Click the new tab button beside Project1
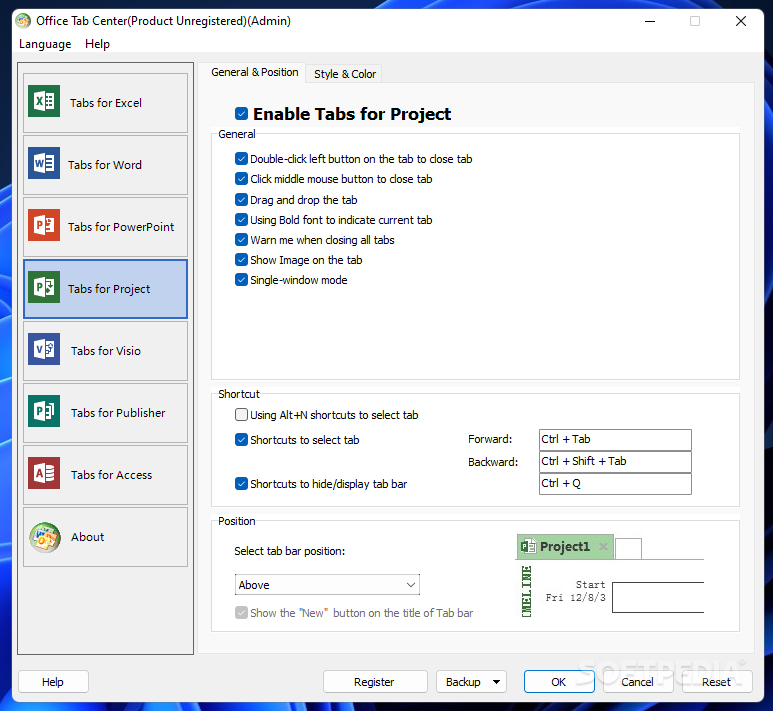 (629, 549)
